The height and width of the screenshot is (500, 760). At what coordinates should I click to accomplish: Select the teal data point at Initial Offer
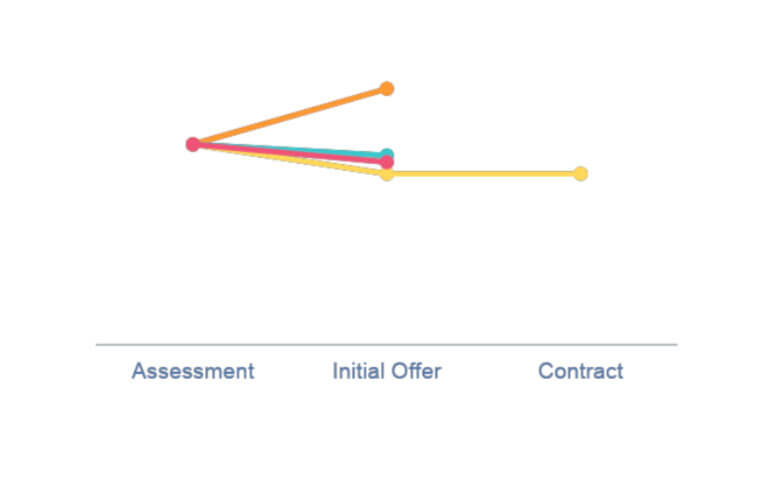(387, 154)
